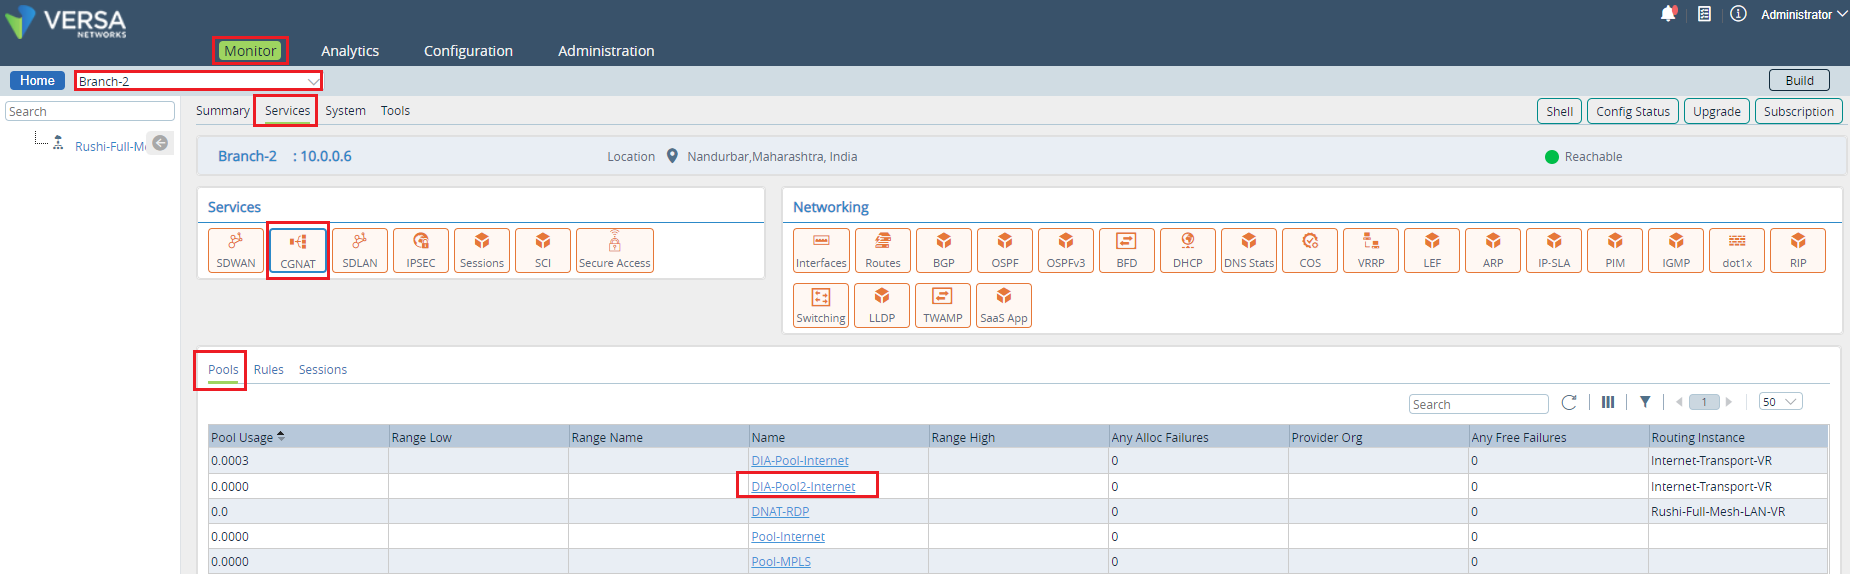Open the column chooser icon

[x=1608, y=402]
